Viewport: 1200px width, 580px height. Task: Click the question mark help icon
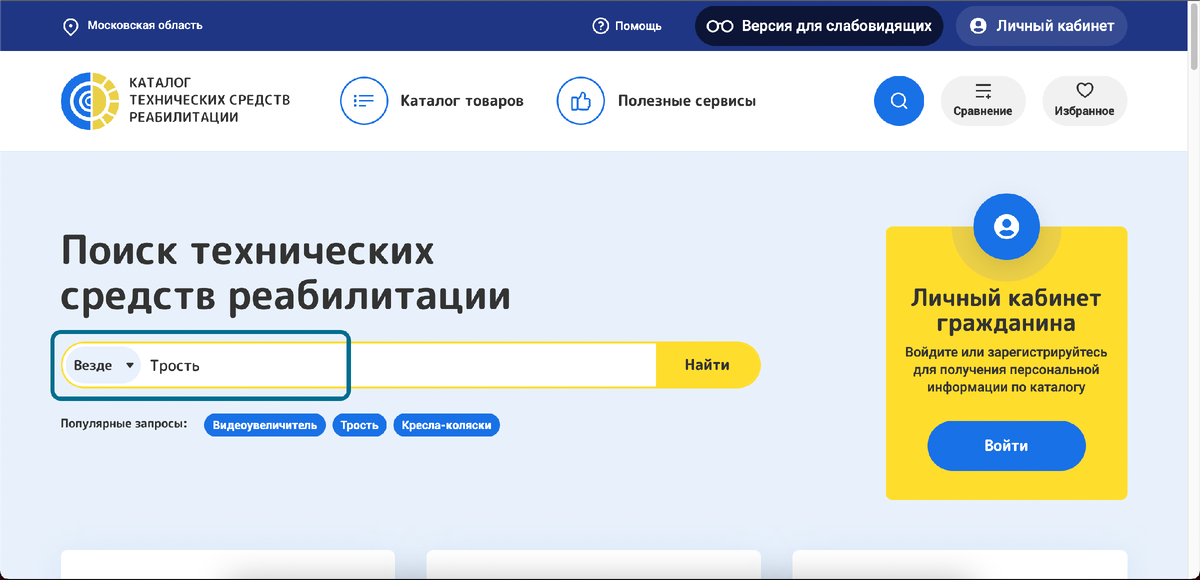(x=600, y=26)
